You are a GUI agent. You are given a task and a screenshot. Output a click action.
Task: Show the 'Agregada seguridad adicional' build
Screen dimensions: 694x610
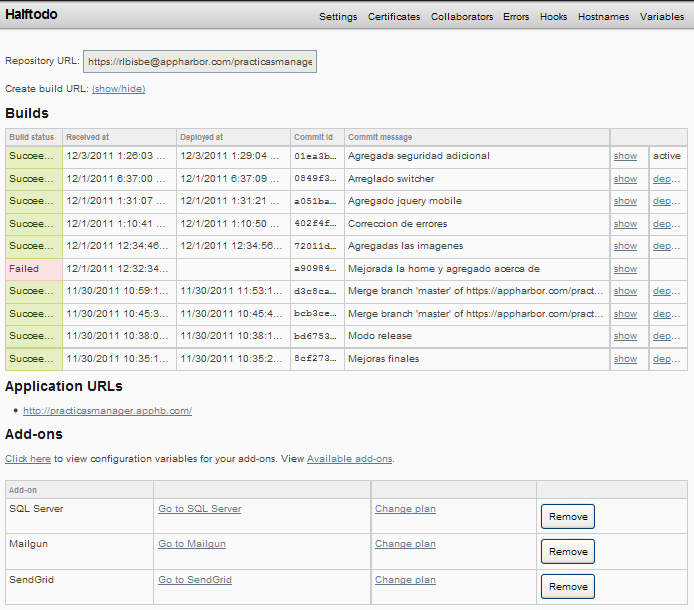625,156
